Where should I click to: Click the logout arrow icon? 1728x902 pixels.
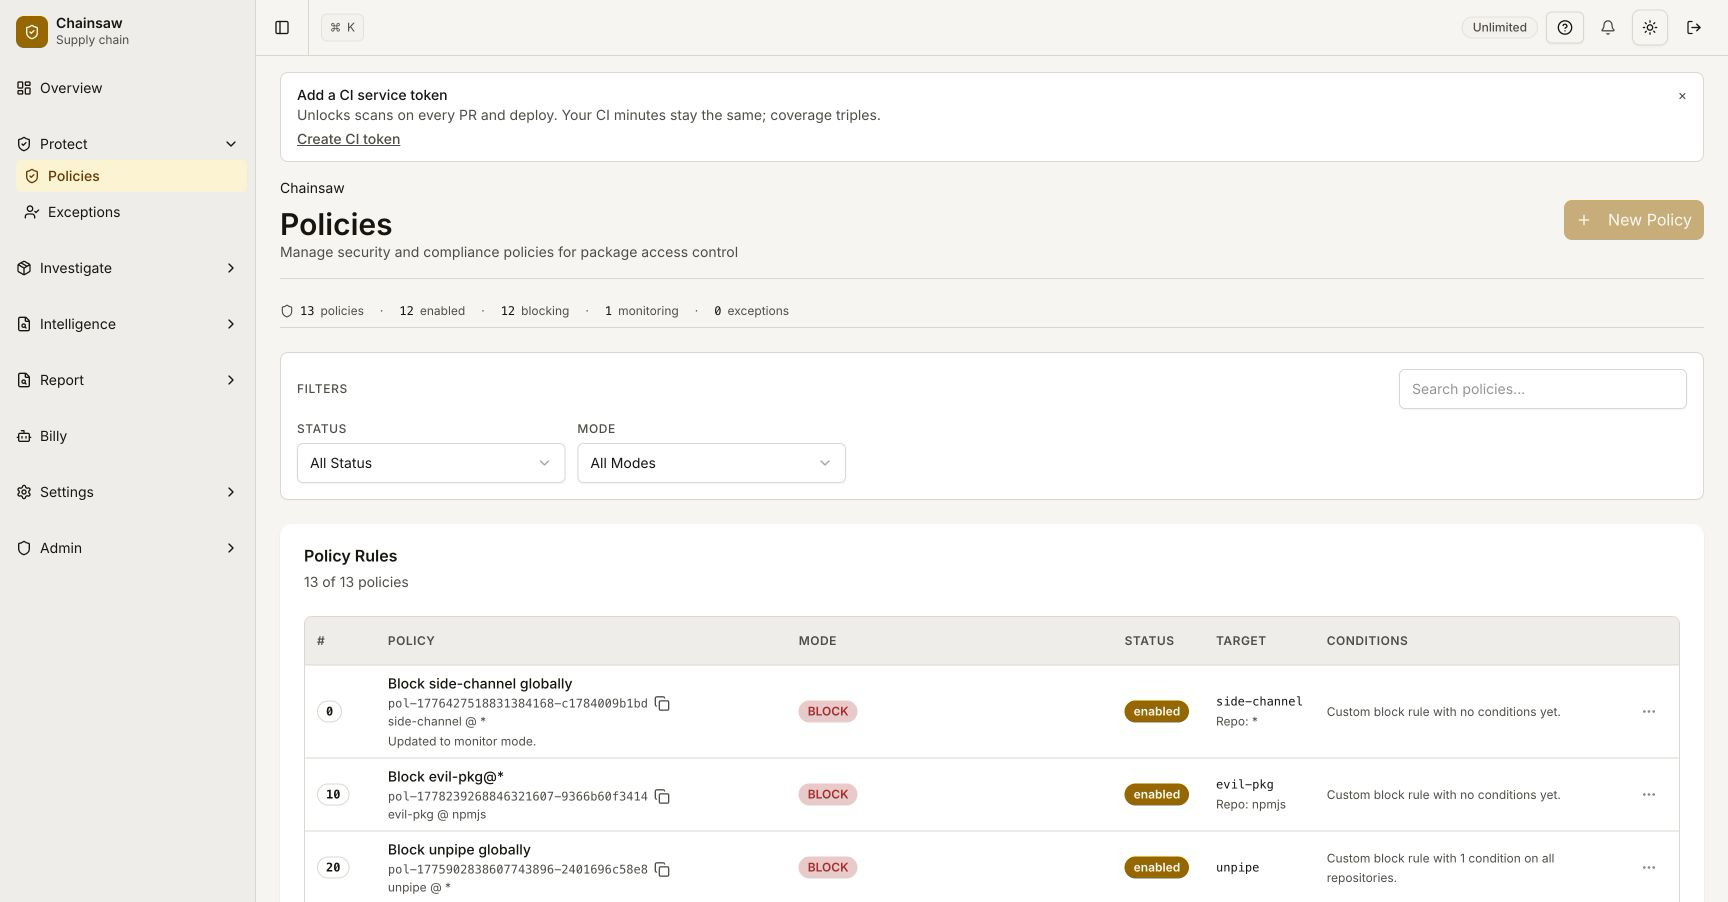point(1694,27)
